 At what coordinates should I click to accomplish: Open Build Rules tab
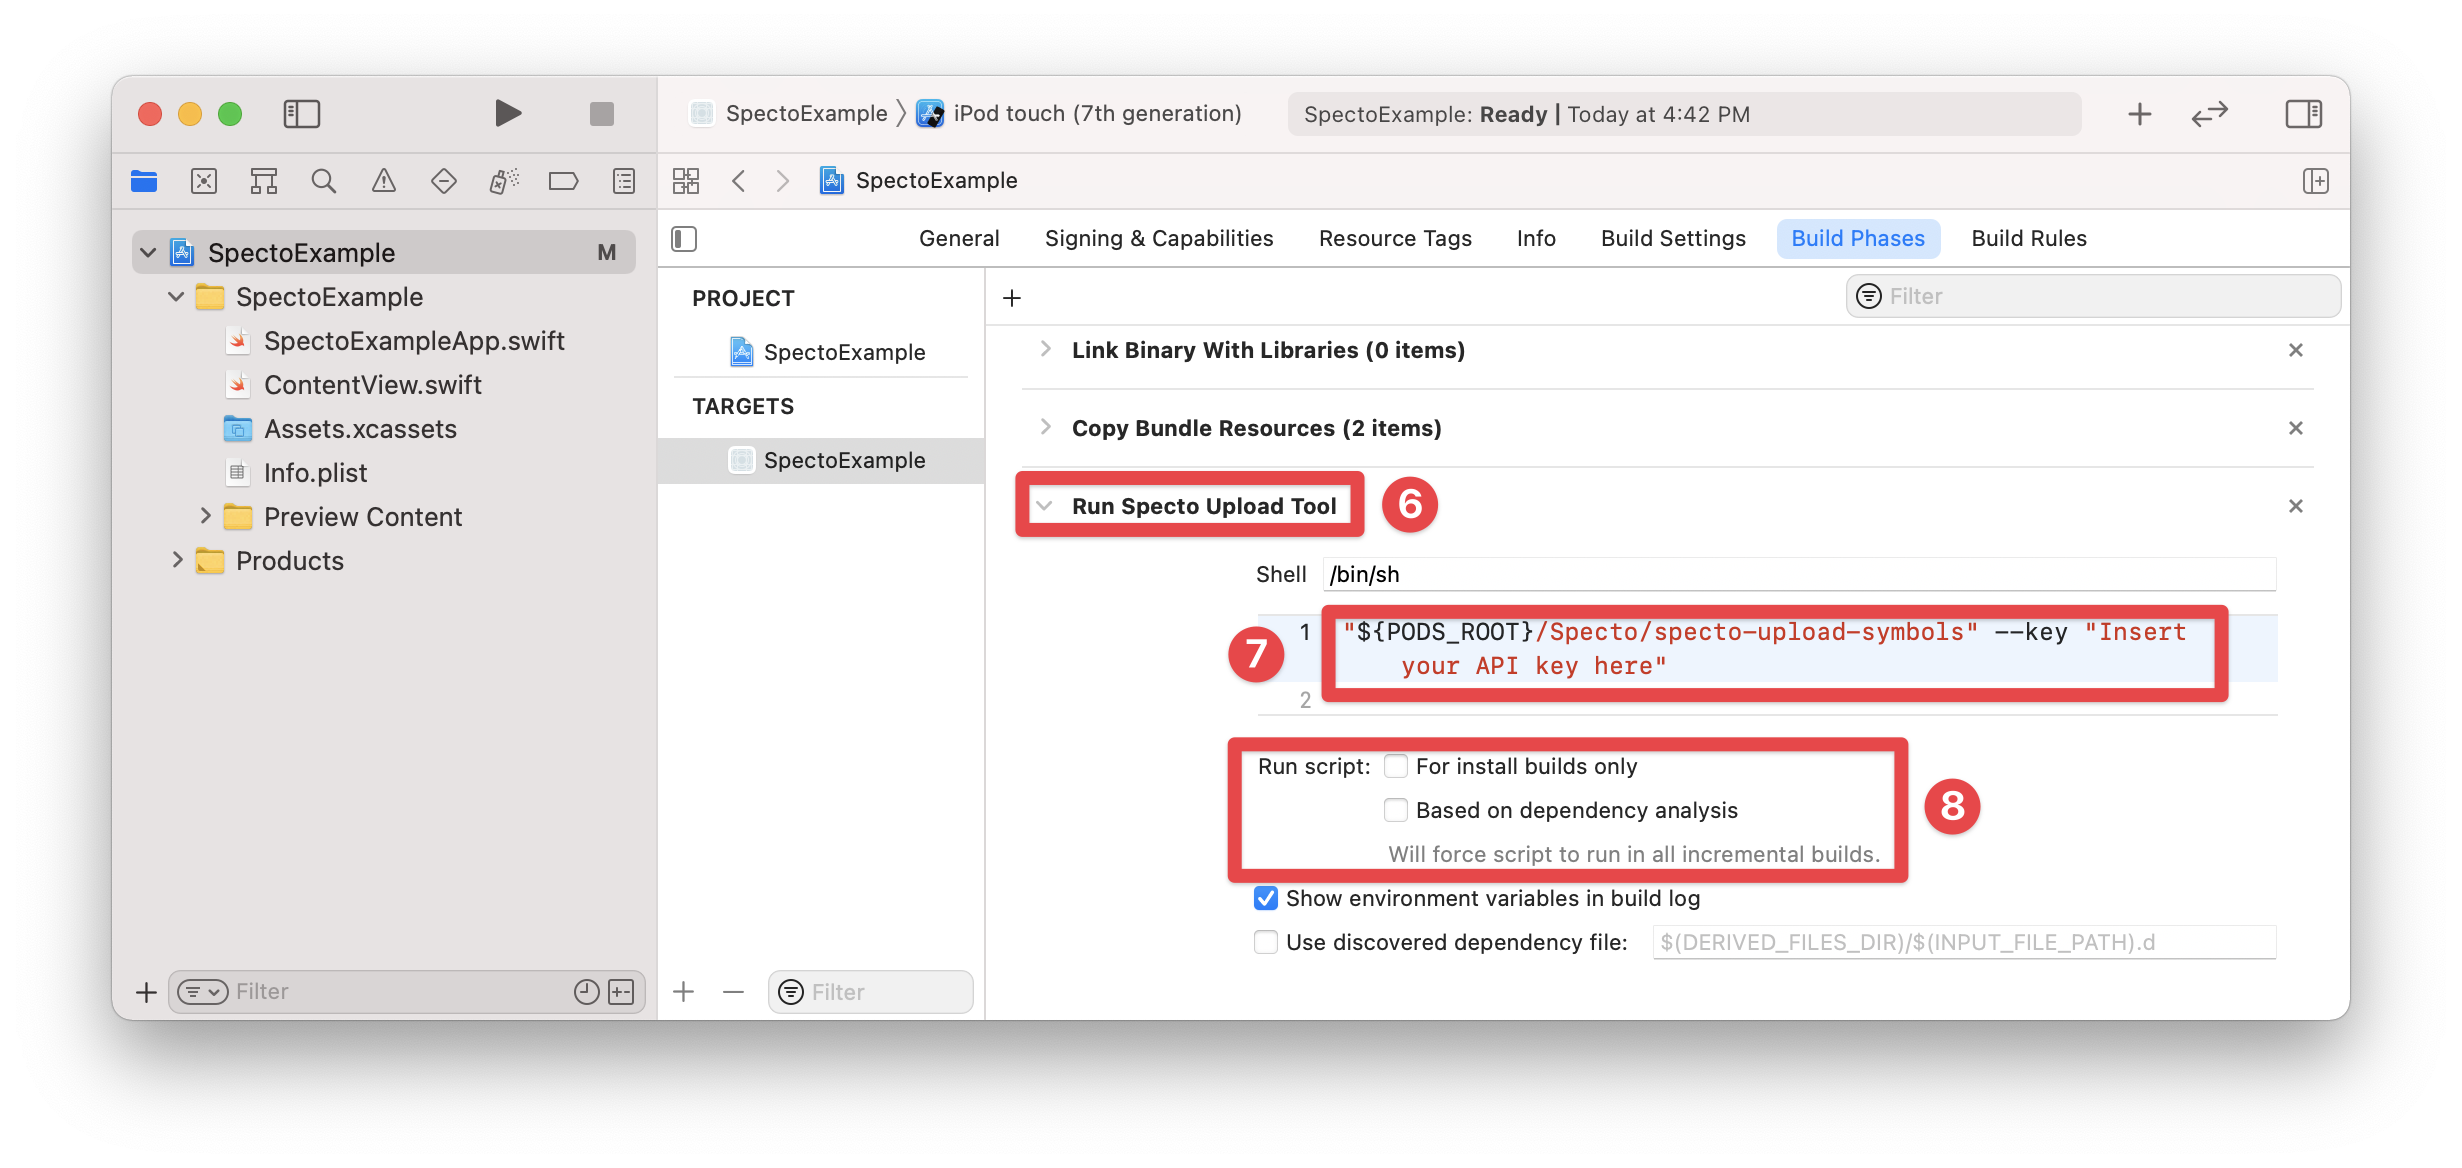point(2029,239)
